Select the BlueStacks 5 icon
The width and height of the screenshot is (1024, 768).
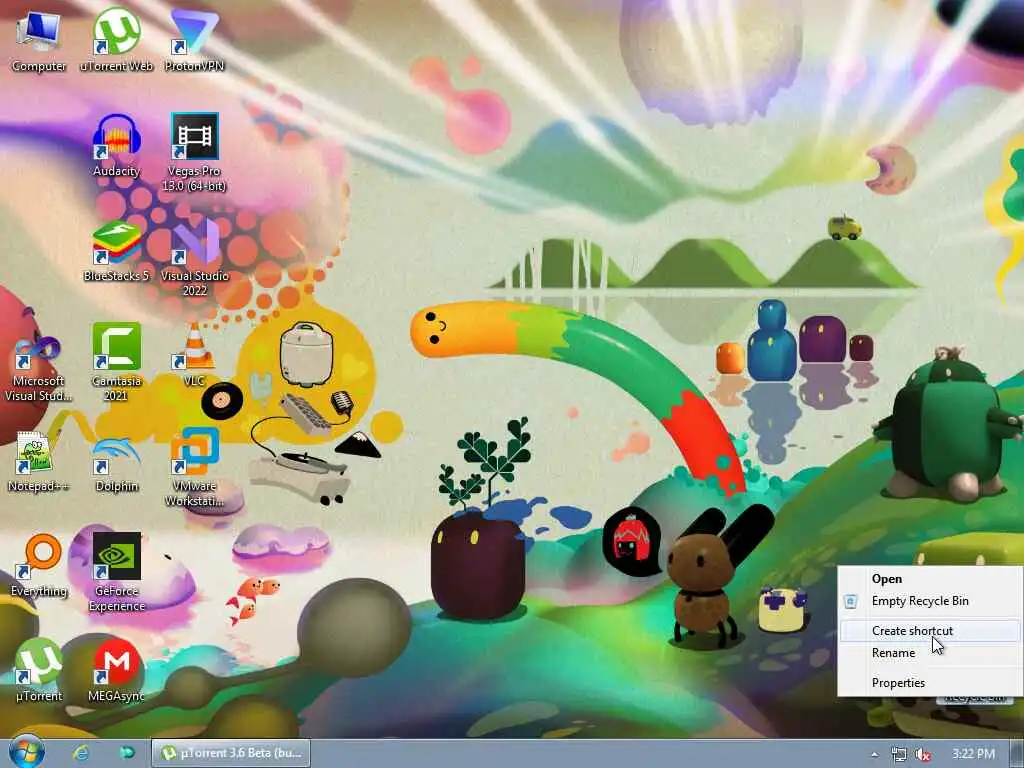pyautogui.click(x=116, y=251)
